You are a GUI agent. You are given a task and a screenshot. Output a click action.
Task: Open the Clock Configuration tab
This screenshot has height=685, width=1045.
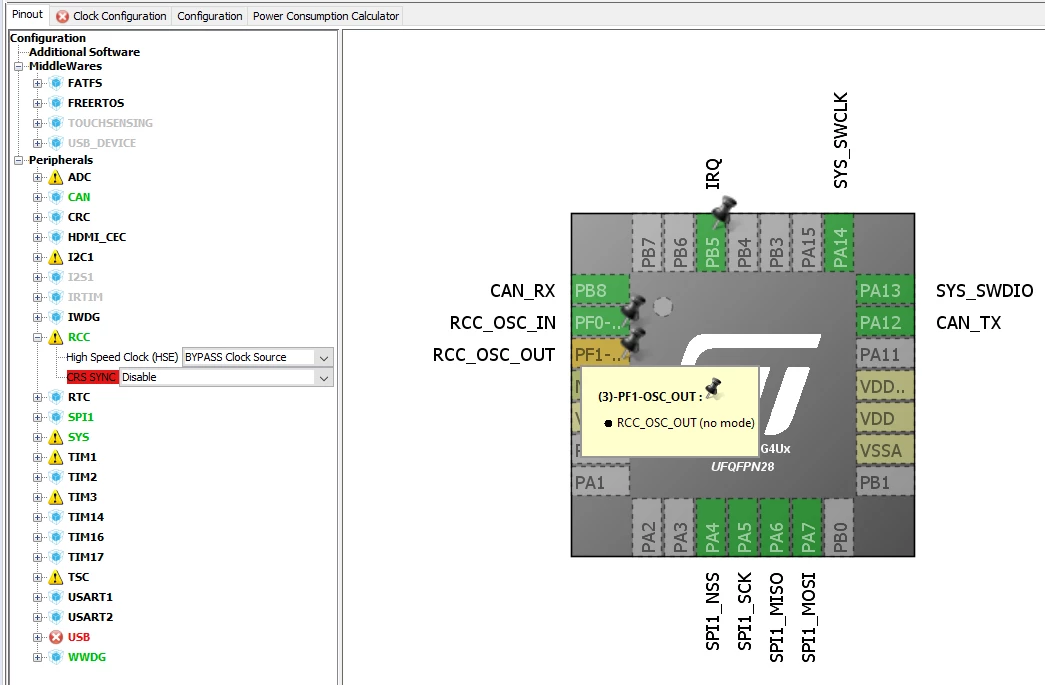click(x=111, y=16)
